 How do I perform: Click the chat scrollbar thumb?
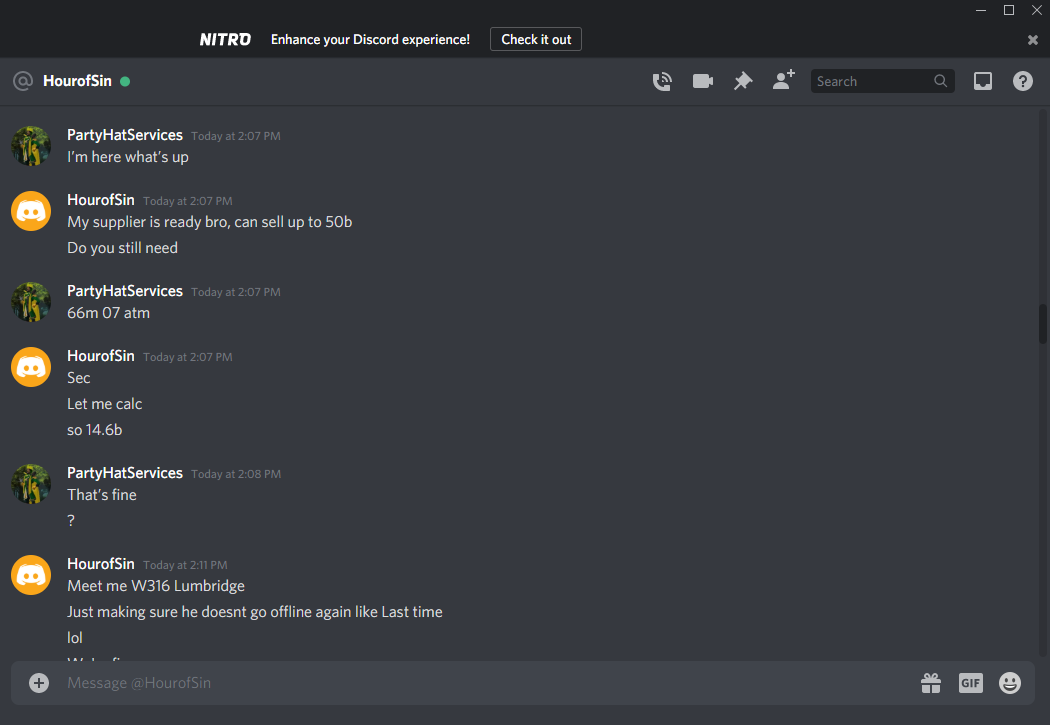pos(1043,324)
